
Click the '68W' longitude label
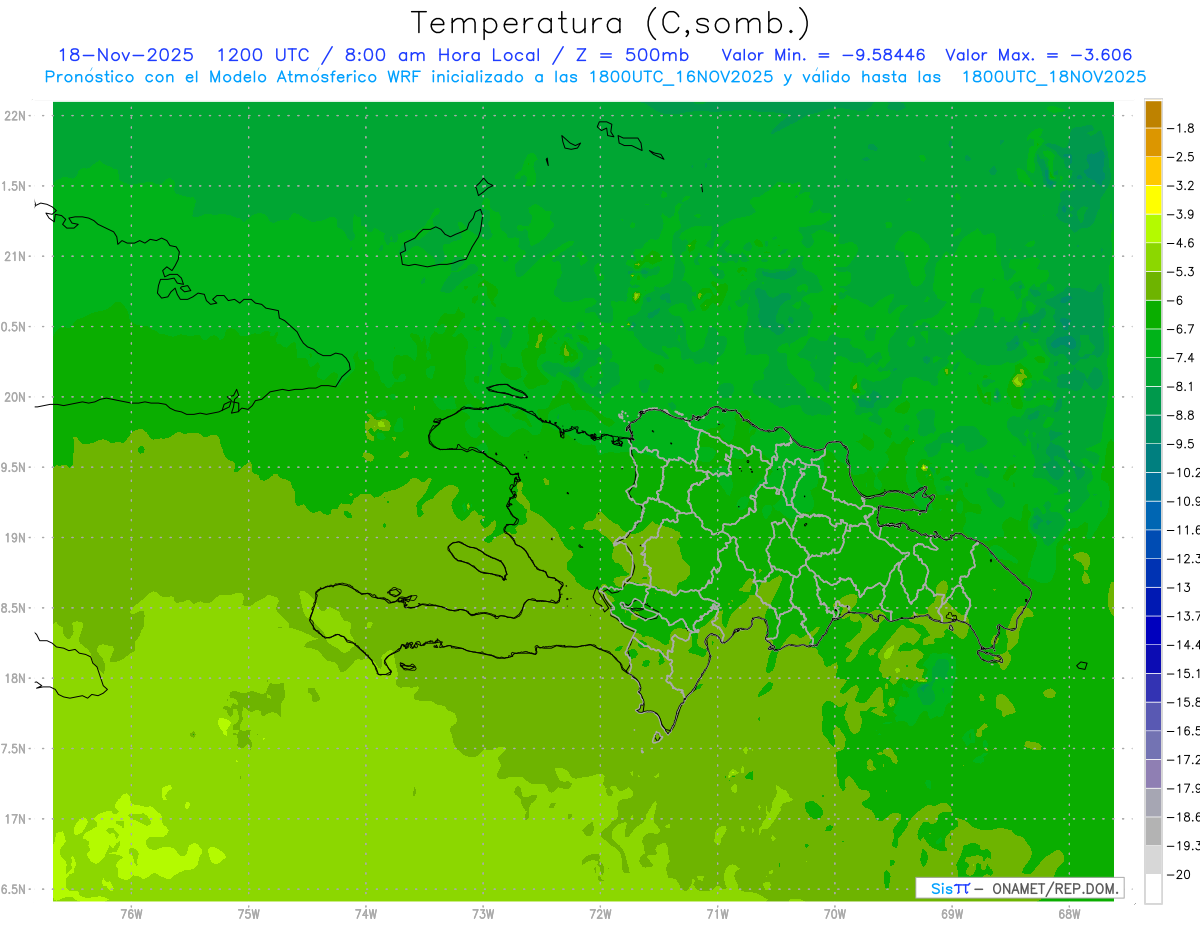[x=1069, y=914]
